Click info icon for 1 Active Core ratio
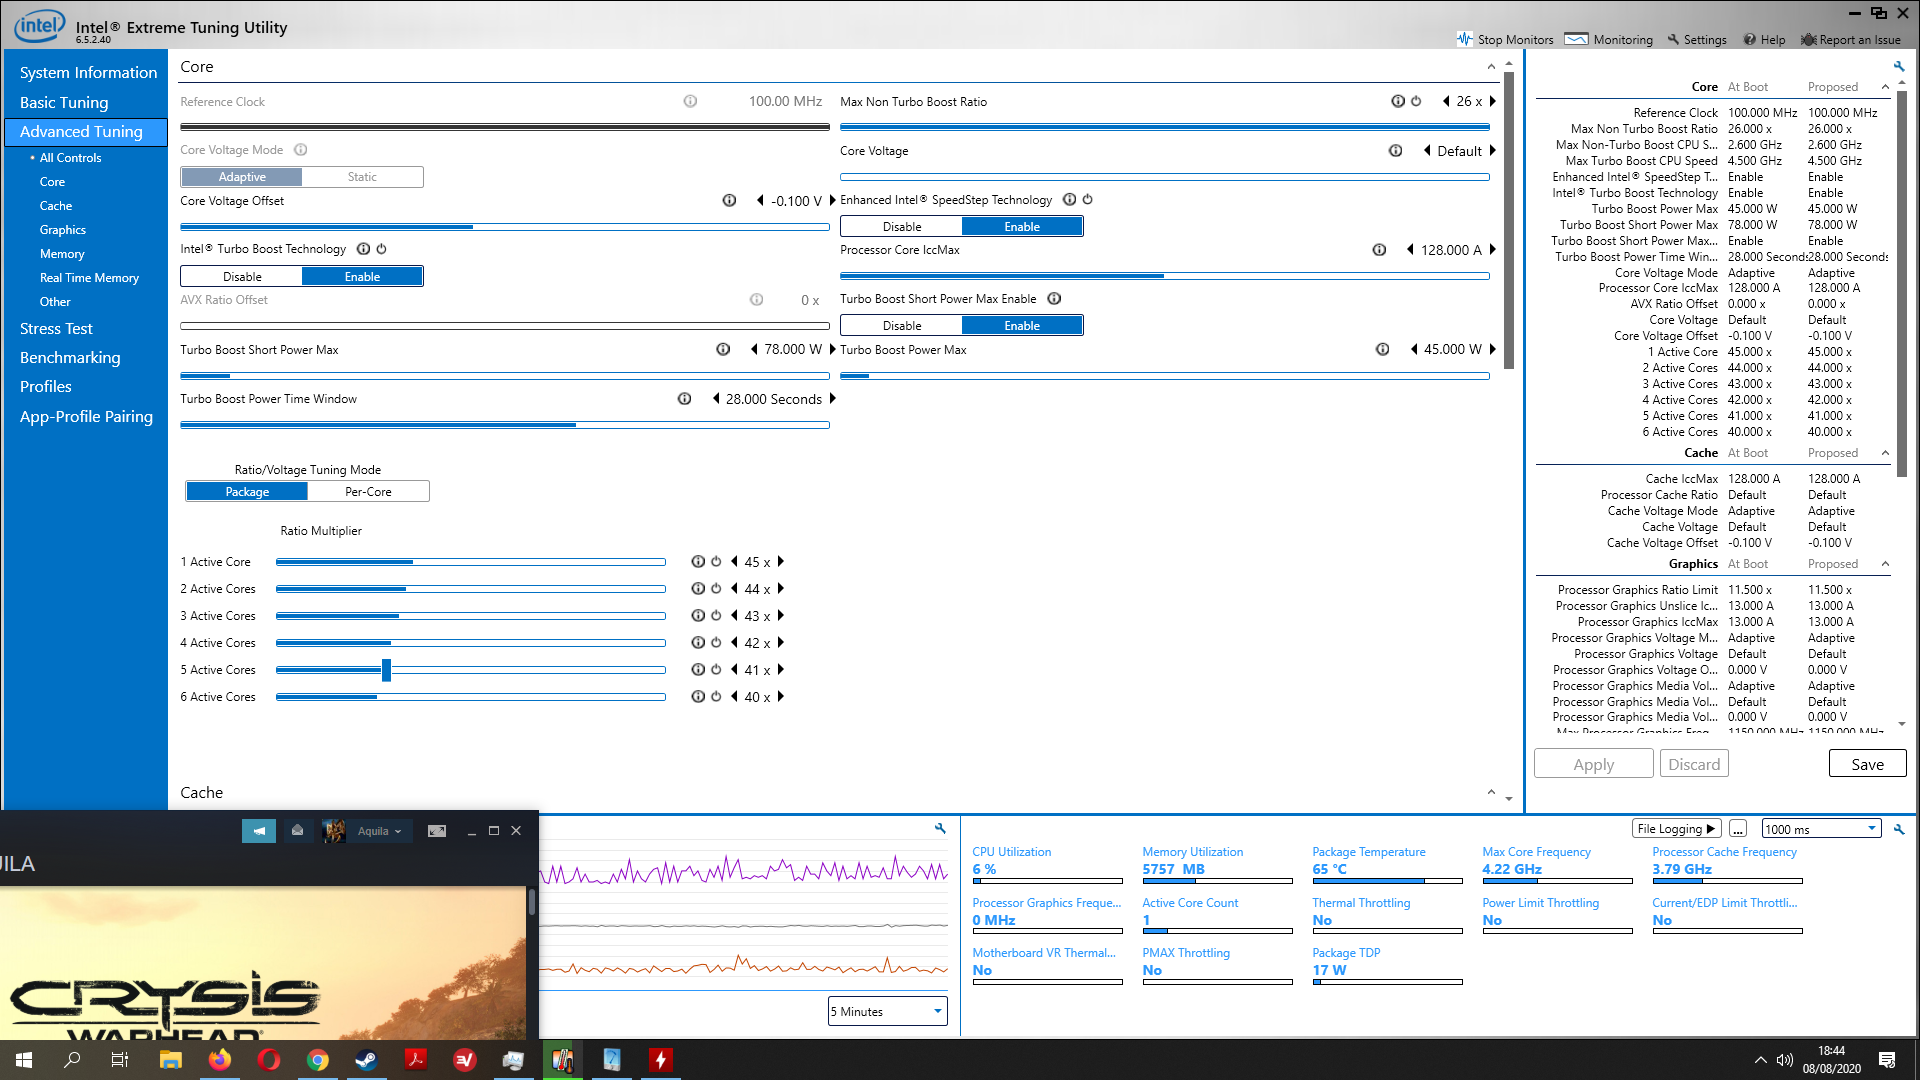1920x1080 pixels. point(698,562)
